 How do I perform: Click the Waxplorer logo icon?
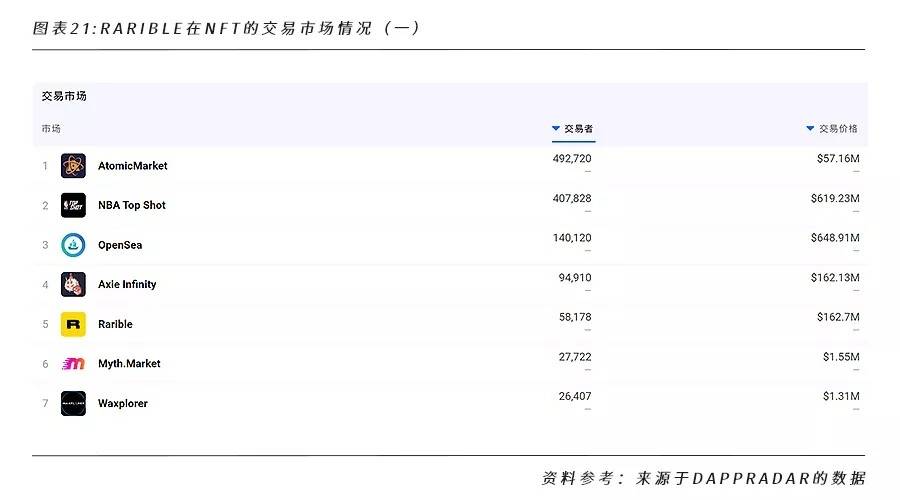click(x=73, y=403)
